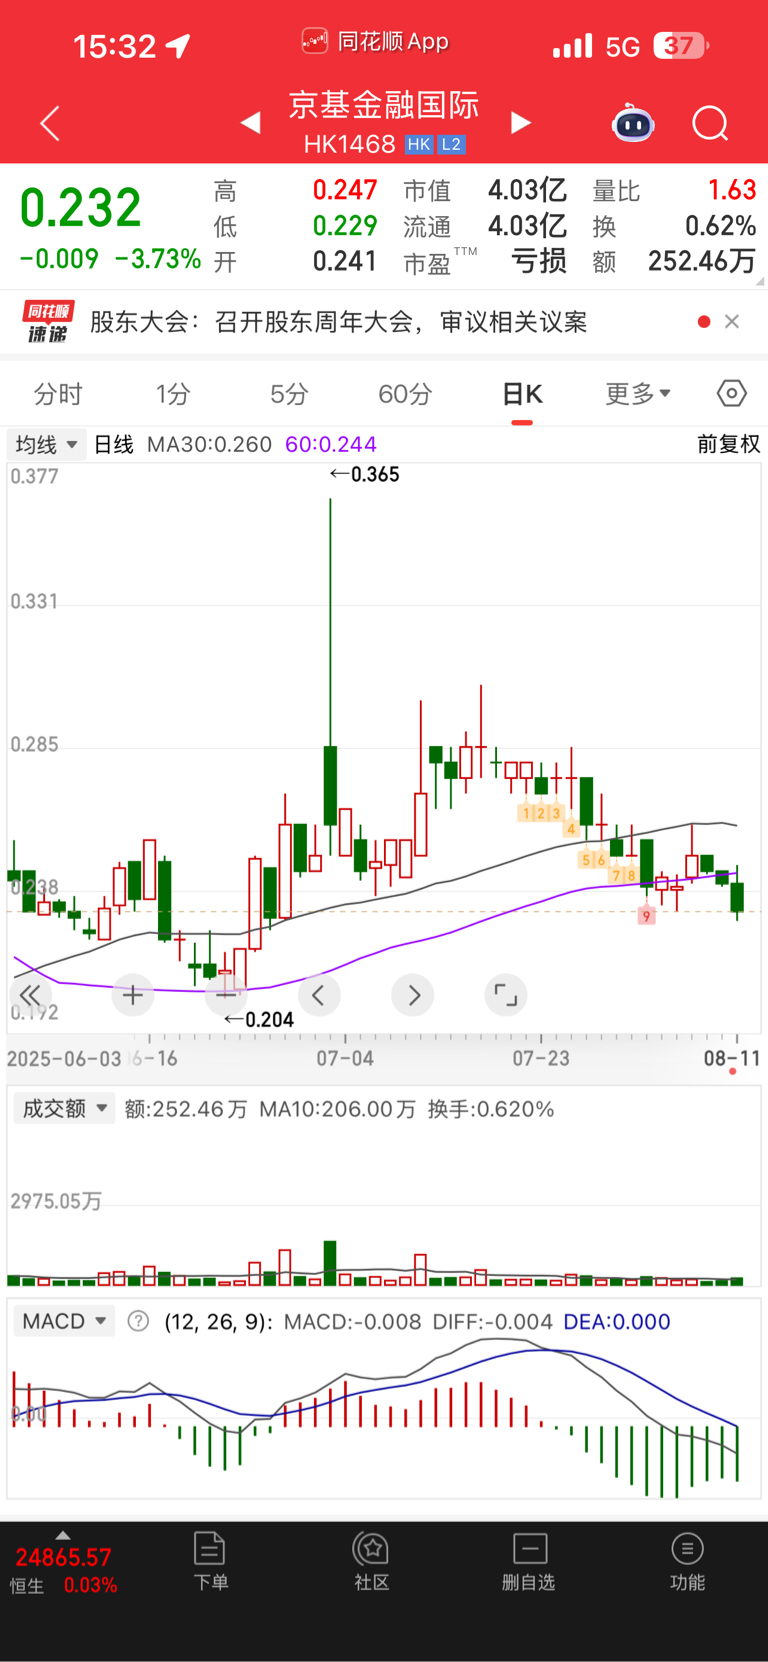Tap the 换手:0.620% label
The height and width of the screenshot is (1662, 768).
tap(491, 1109)
